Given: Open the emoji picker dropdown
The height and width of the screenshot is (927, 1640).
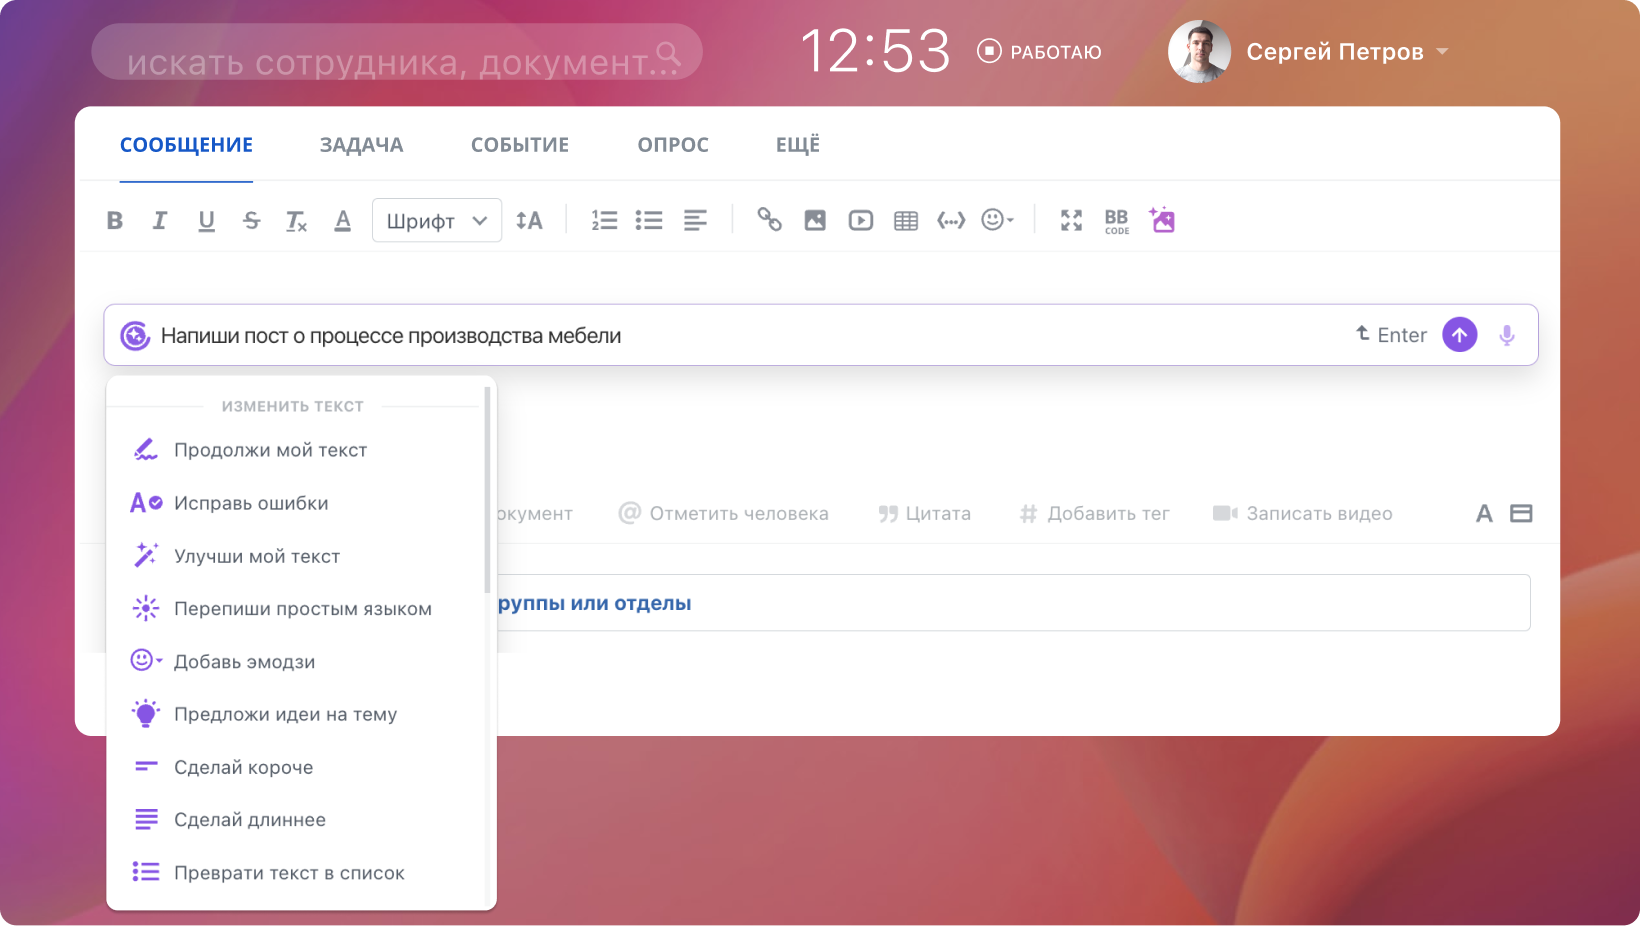Looking at the screenshot, I should click(996, 220).
